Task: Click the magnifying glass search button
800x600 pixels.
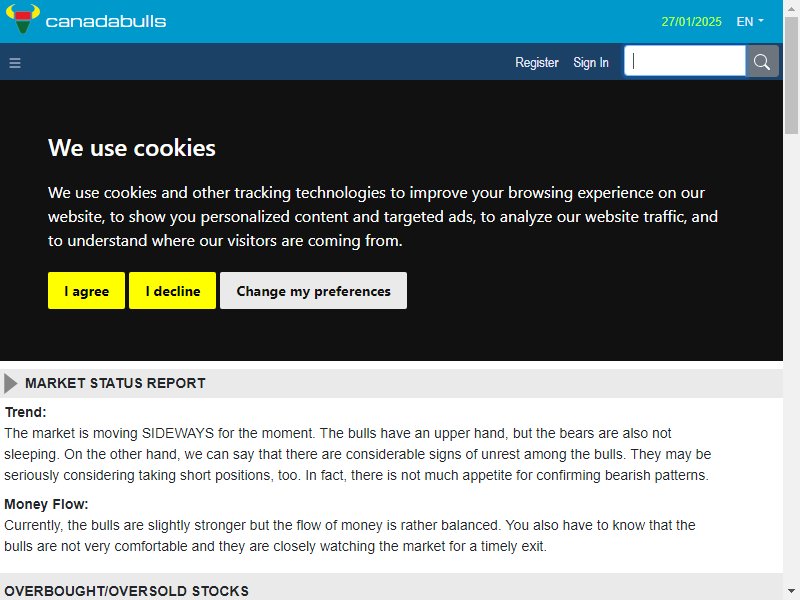Action: click(762, 62)
